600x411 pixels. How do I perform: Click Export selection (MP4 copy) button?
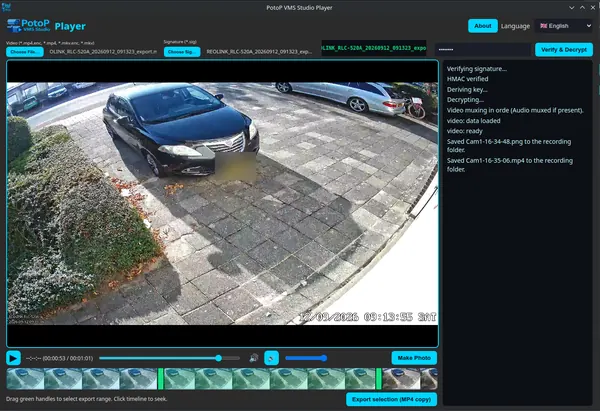click(x=391, y=399)
